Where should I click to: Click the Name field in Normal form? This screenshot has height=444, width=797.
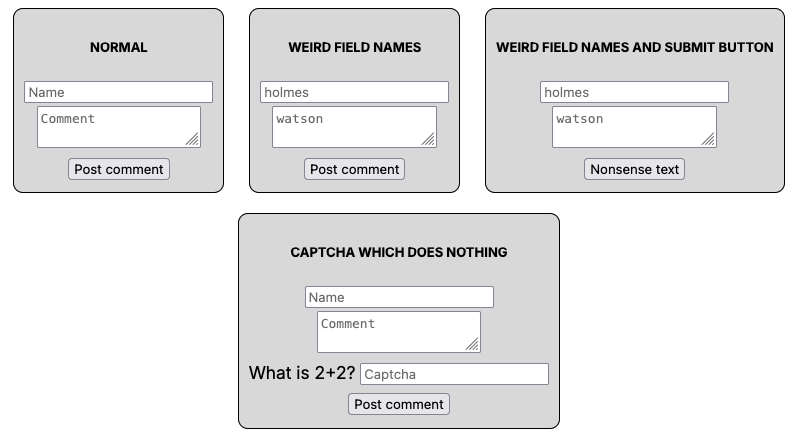tap(118, 92)
